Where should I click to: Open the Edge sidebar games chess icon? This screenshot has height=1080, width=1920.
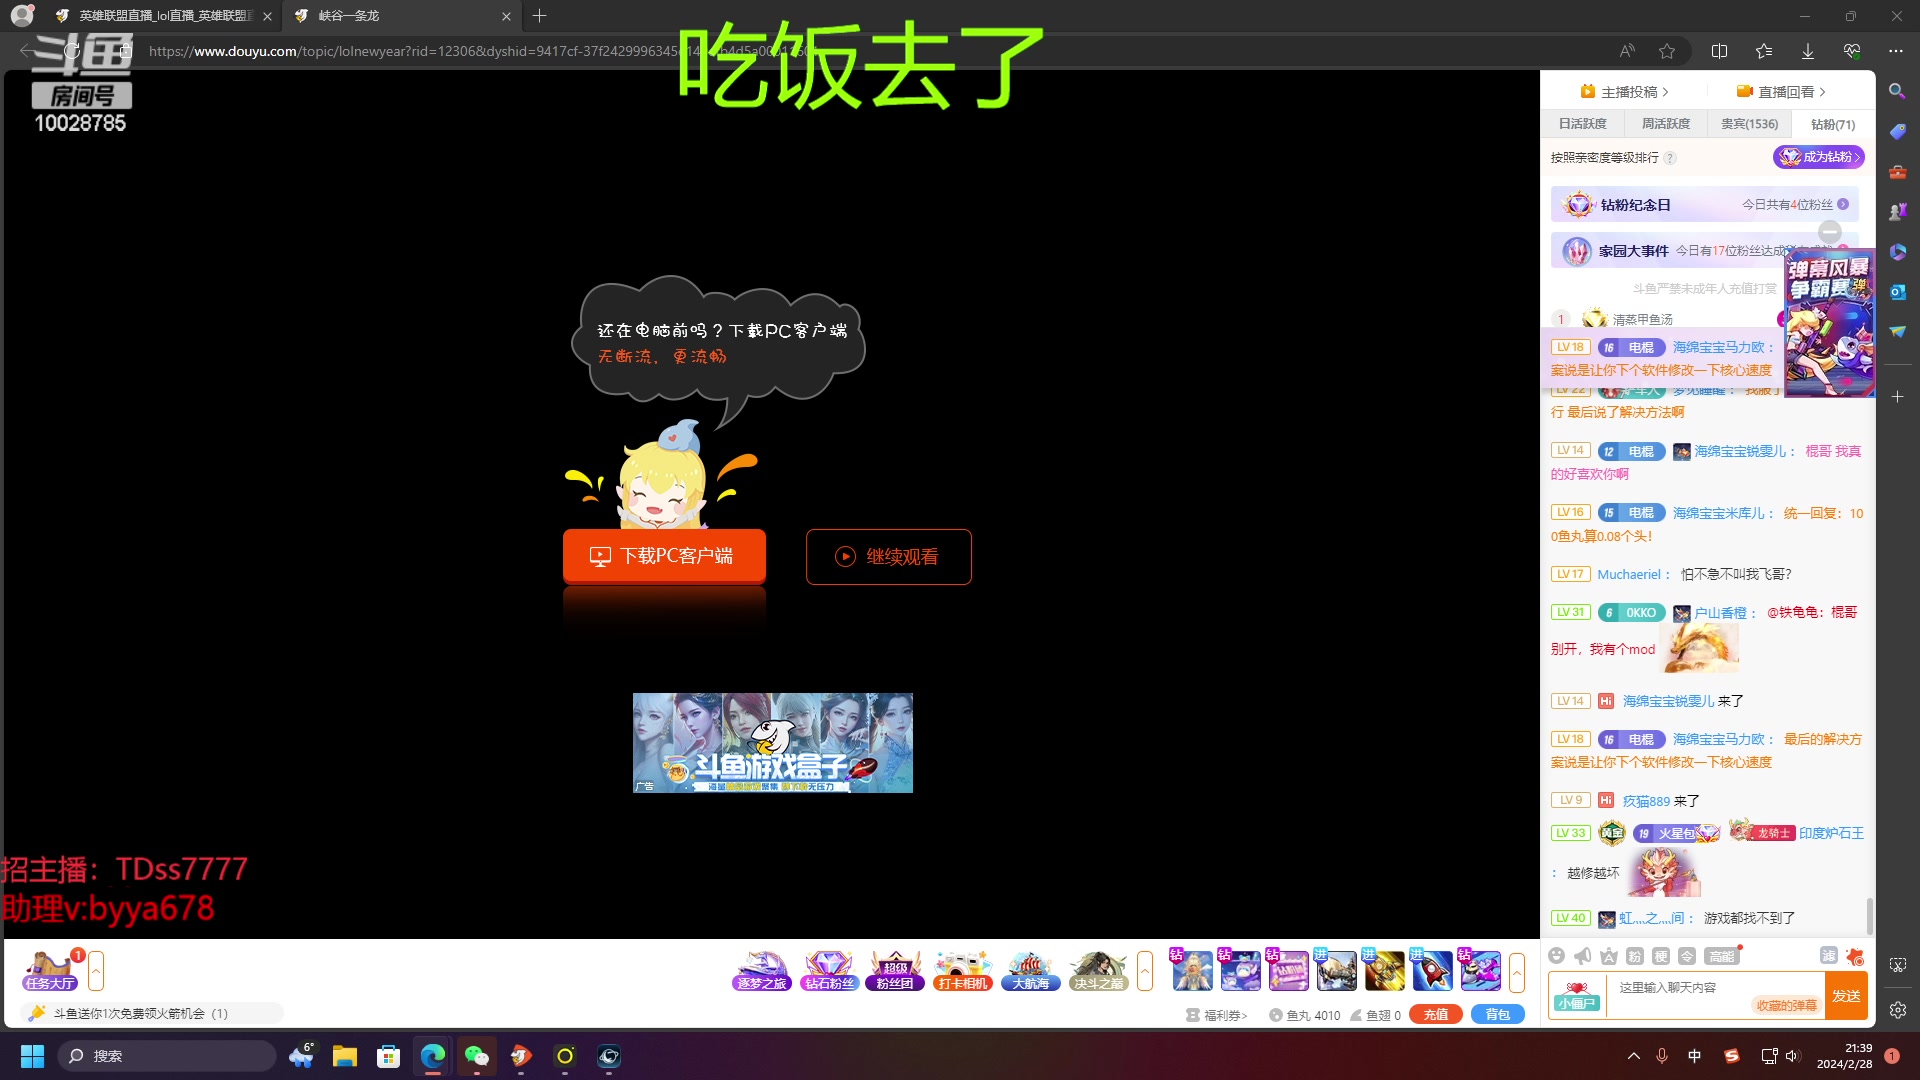click(x=1897, y=212)
